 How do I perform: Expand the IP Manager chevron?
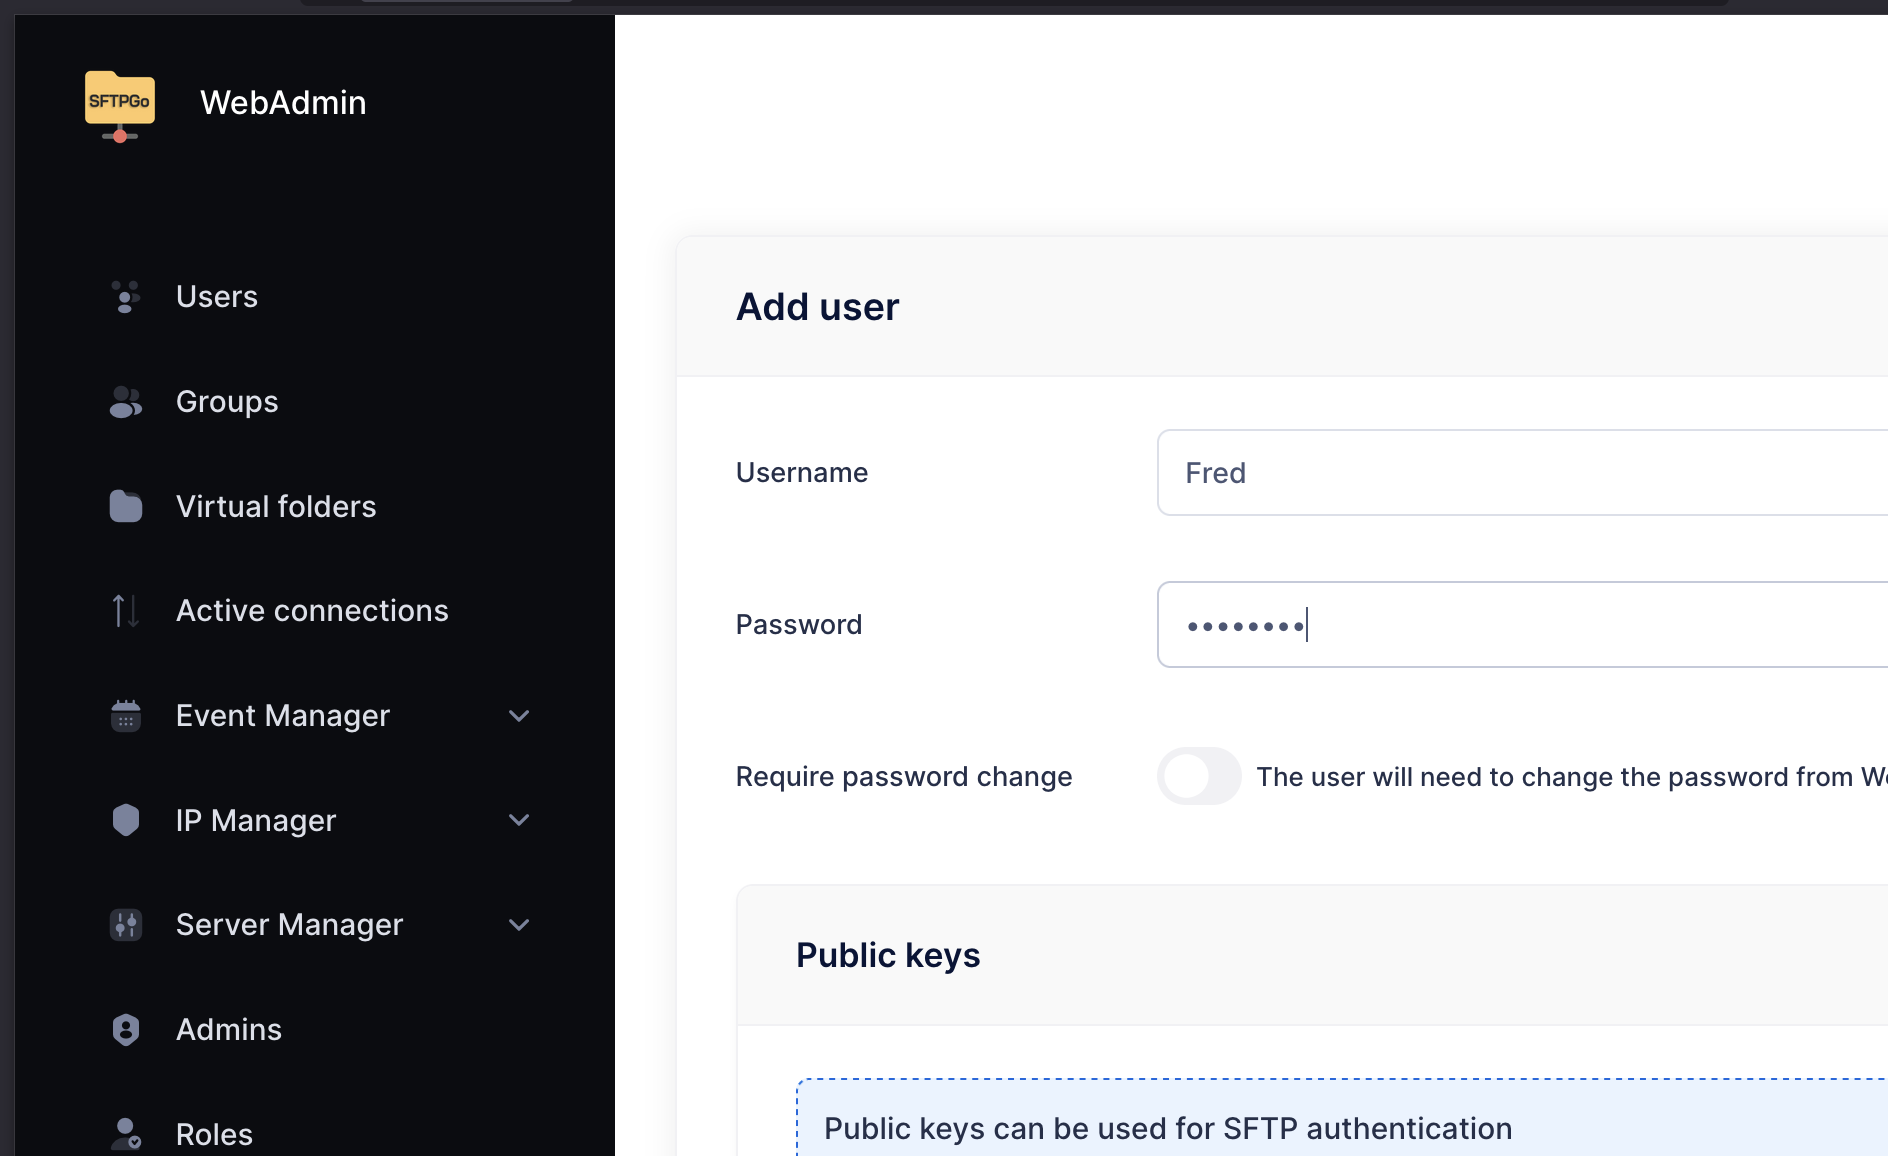(x=519, y=820)
